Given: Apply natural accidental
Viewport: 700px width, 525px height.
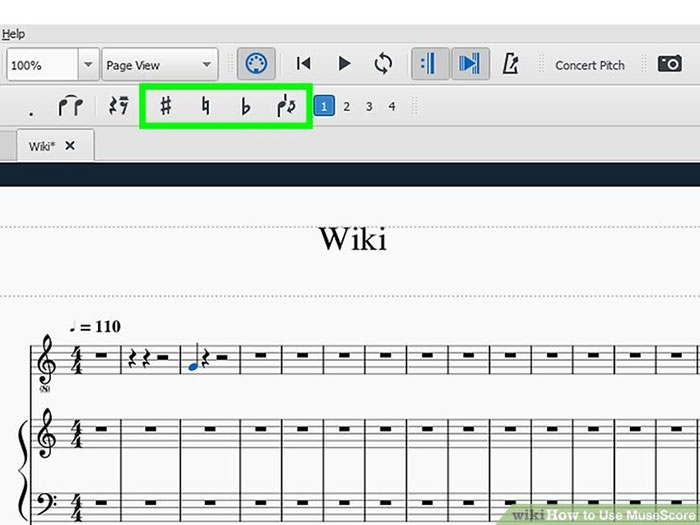Looking at the screenshot, I should [x=207, y=106].
